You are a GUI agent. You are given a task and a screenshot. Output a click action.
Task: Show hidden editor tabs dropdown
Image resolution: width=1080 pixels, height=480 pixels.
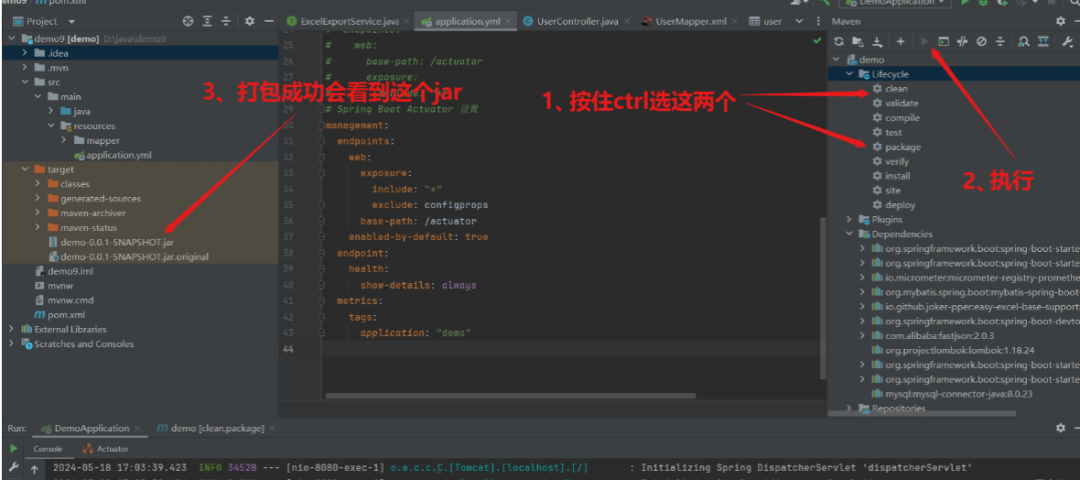[799, 21]
